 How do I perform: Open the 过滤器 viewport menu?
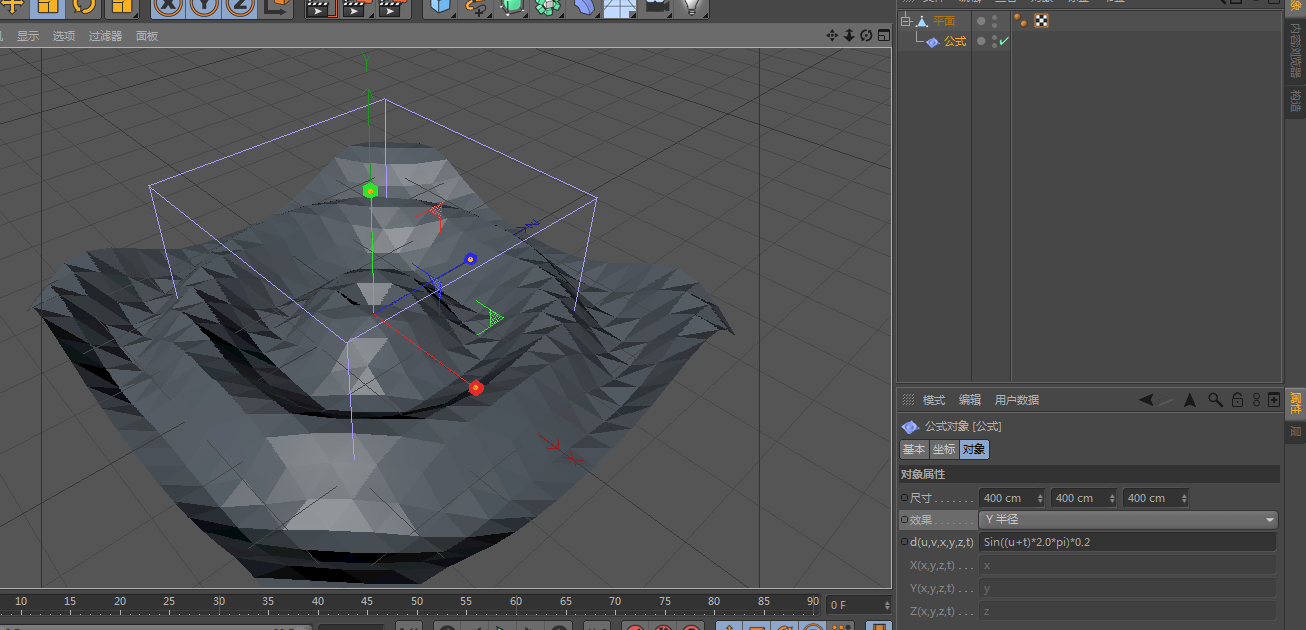(x=105, y=36)
